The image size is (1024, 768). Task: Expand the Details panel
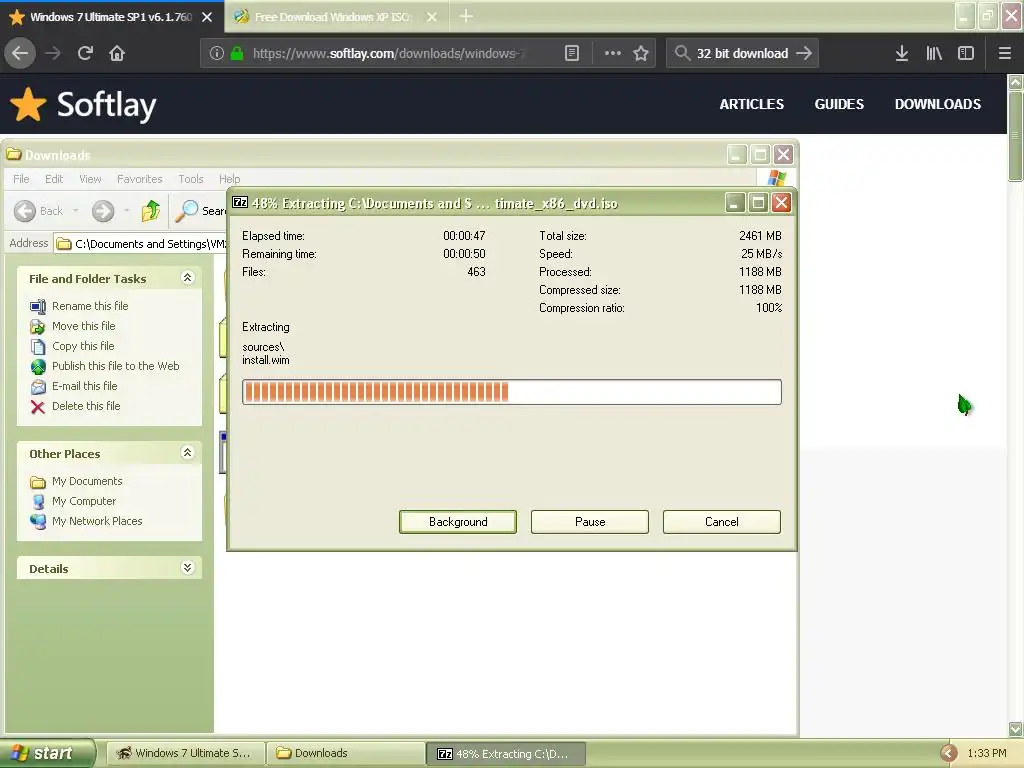(x=187, y=568)
